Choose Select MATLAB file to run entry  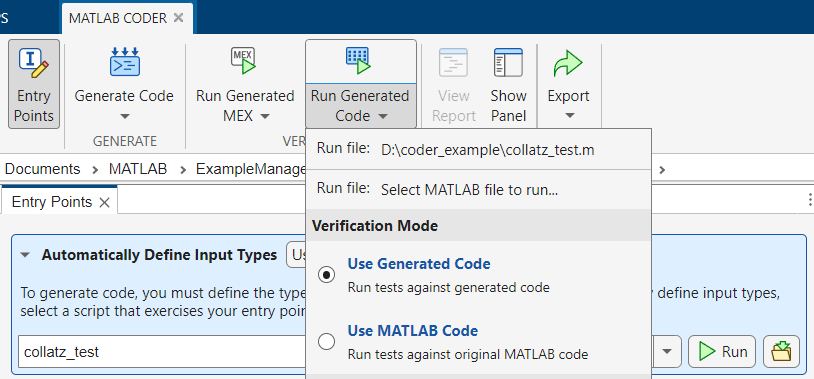click(478, 190)
